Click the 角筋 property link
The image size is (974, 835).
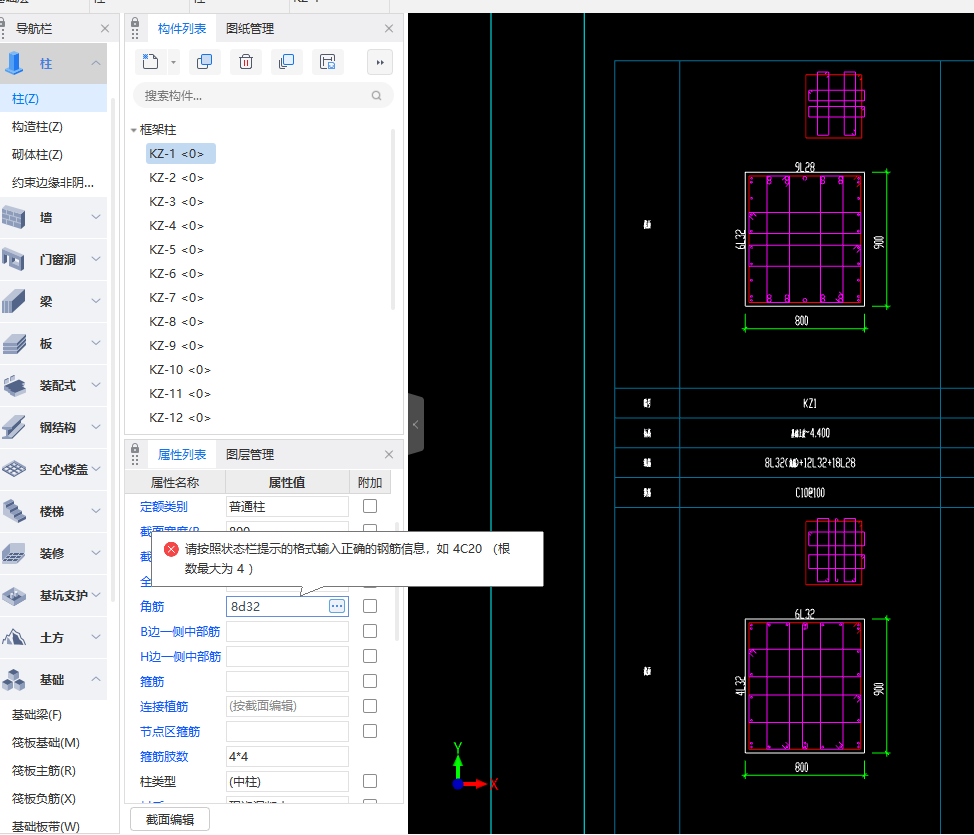click(152, 606)
